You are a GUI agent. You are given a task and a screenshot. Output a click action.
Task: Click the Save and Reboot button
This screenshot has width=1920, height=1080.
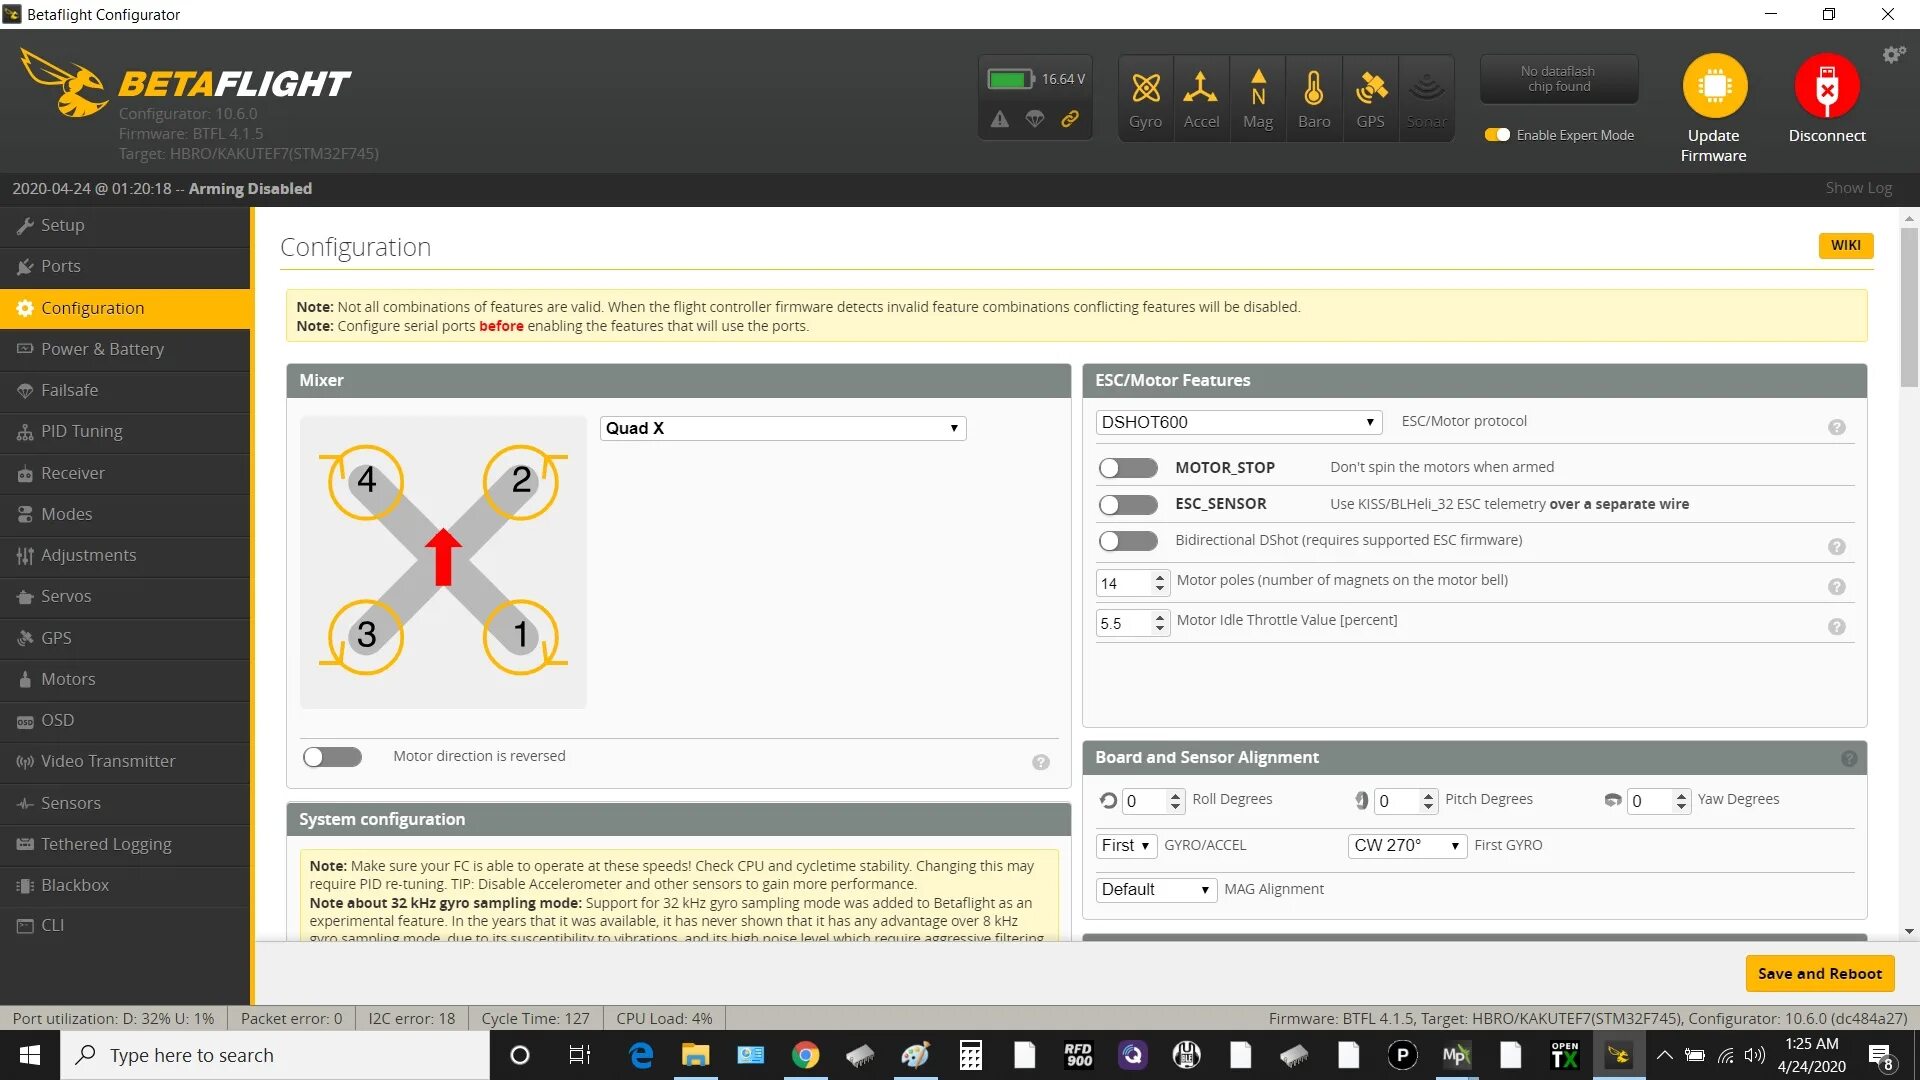pyautogui.click(x=1819, y=973)
